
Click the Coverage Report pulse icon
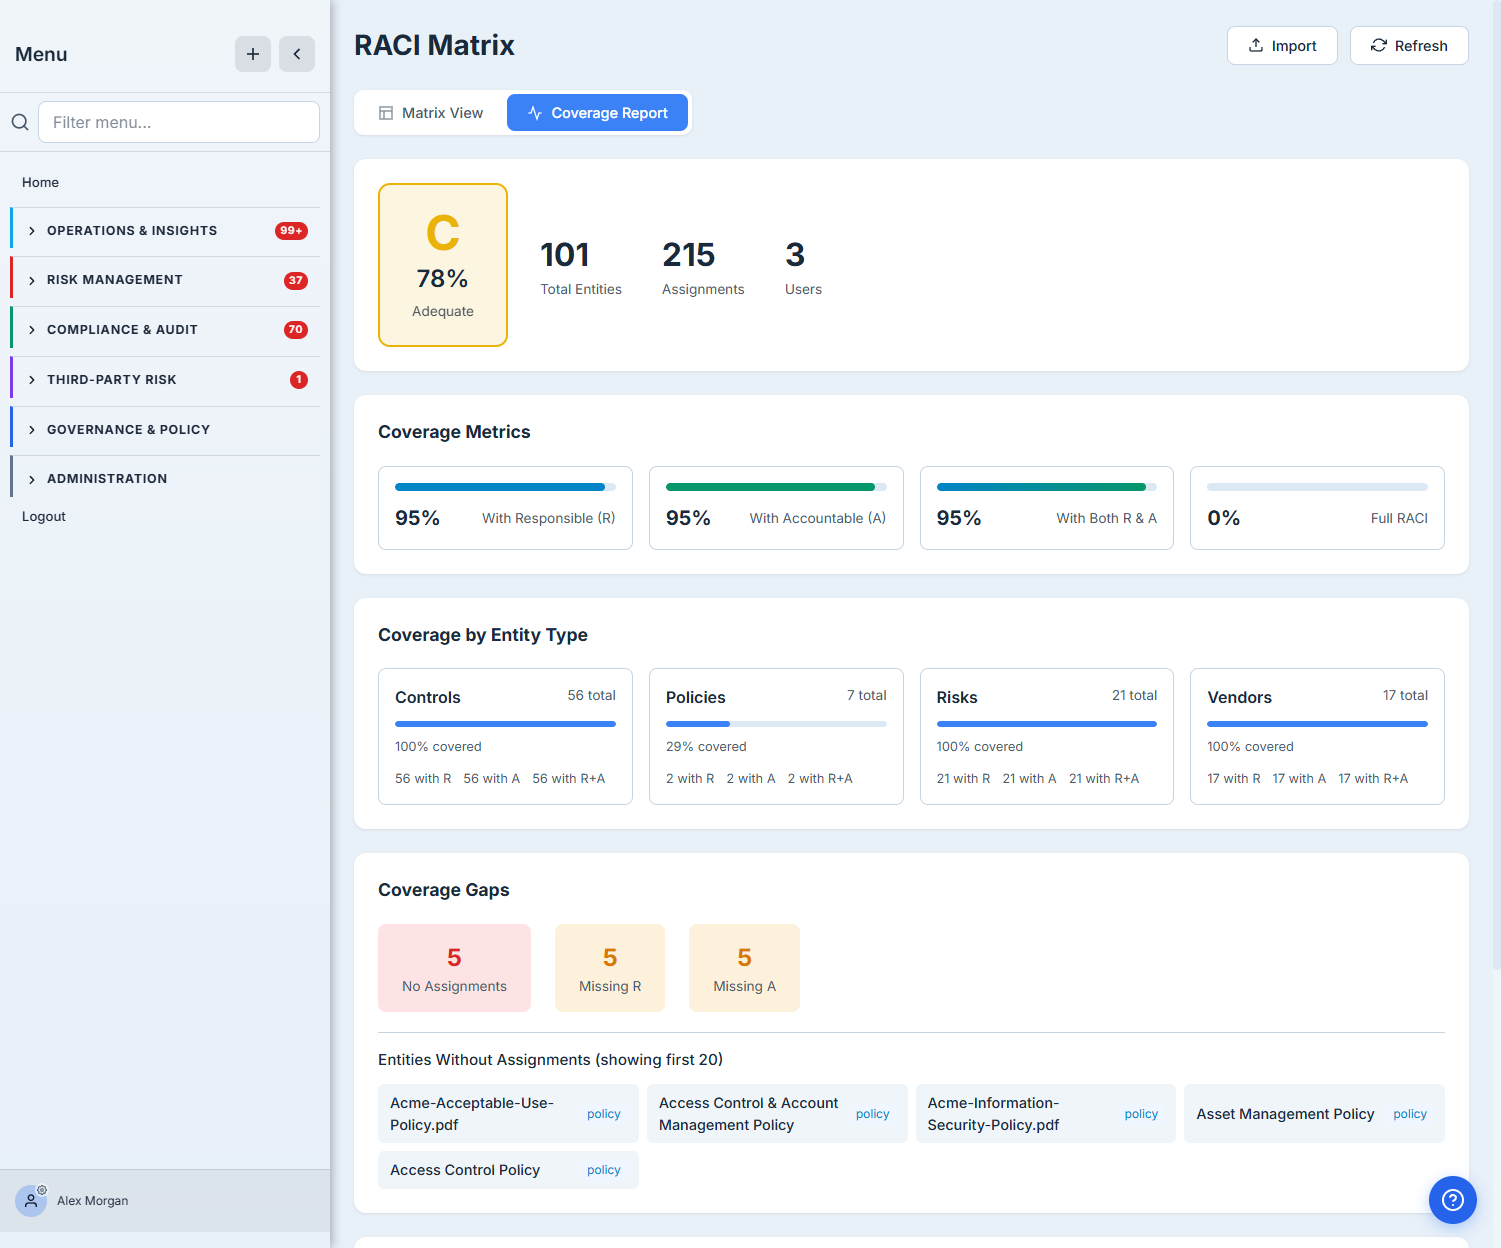pyautogui.click(x=535, y=113)
